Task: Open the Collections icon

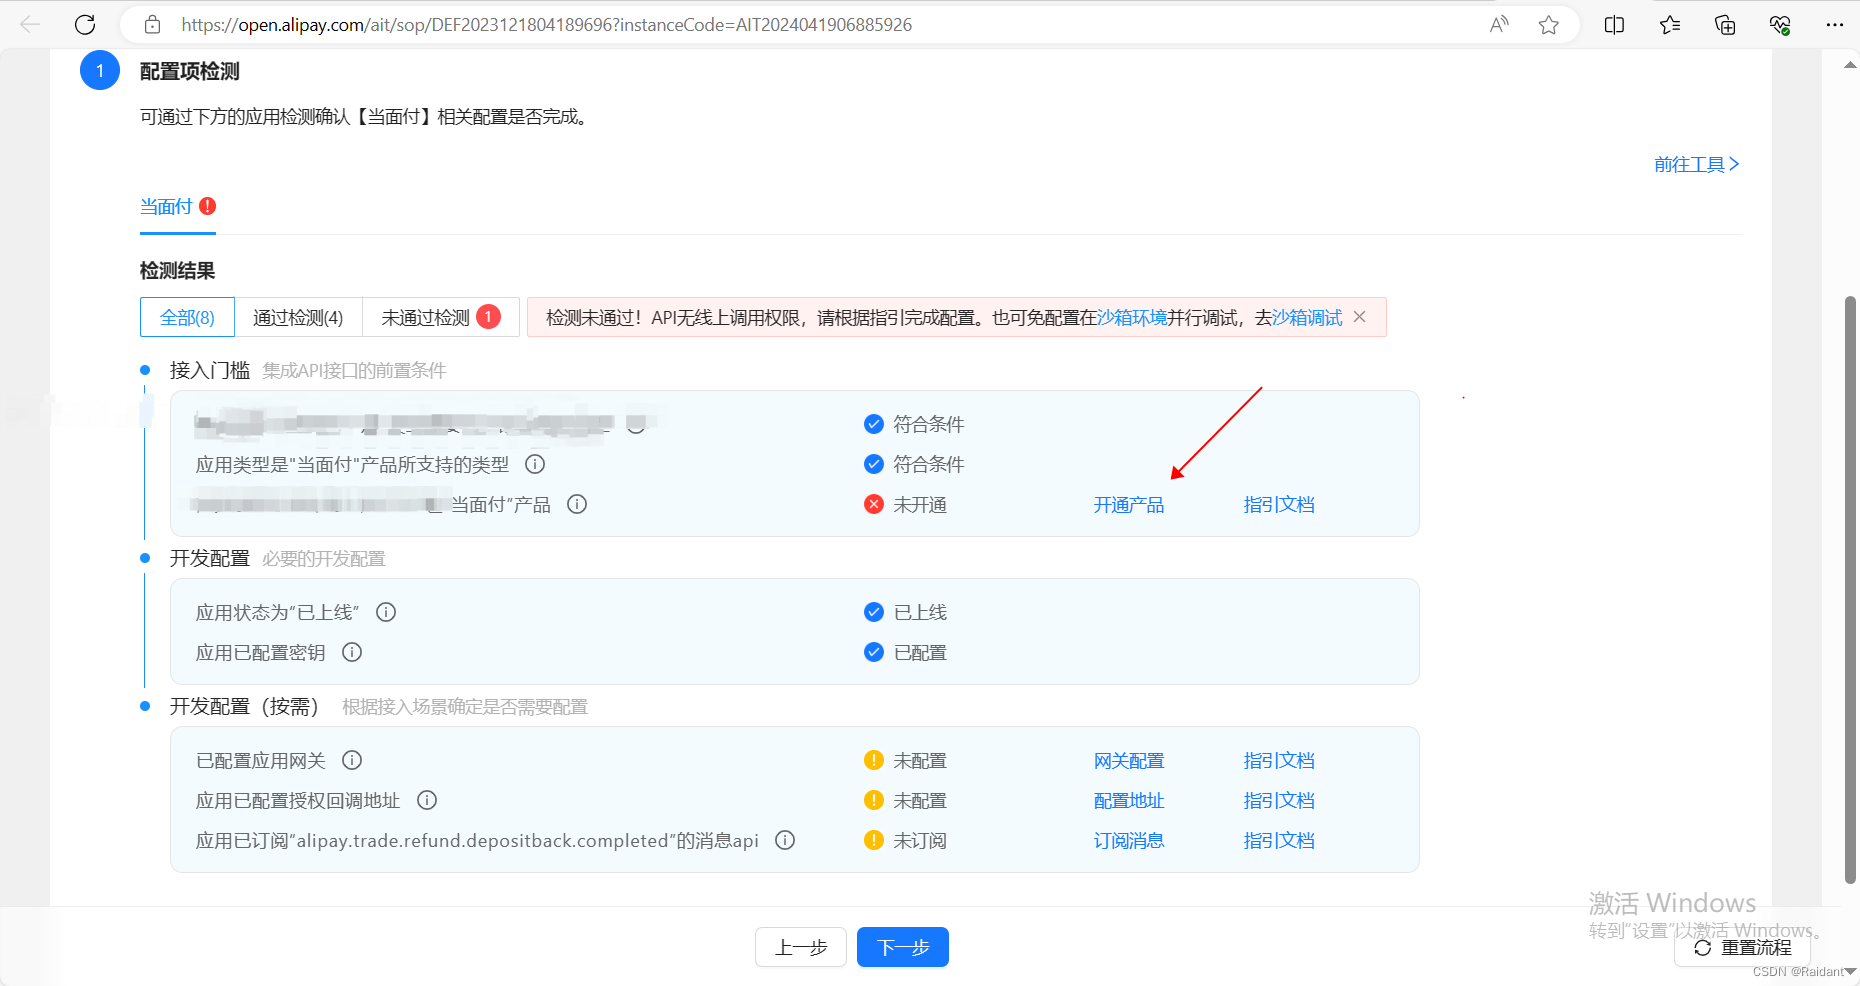Action: tap(1725, 25)
